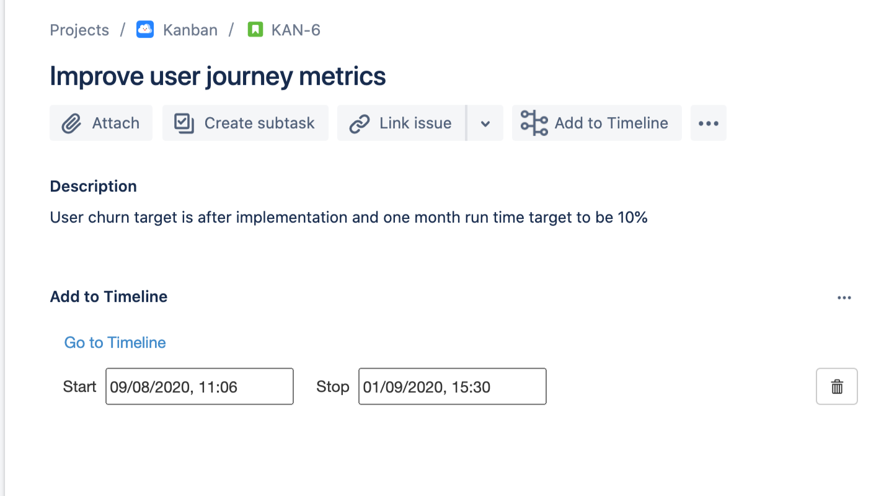This screenshot has height=496, width=871.
Task: Open the toolbar's more actions ellipsis
Action: pyautogui.click(x=708, y=123)
